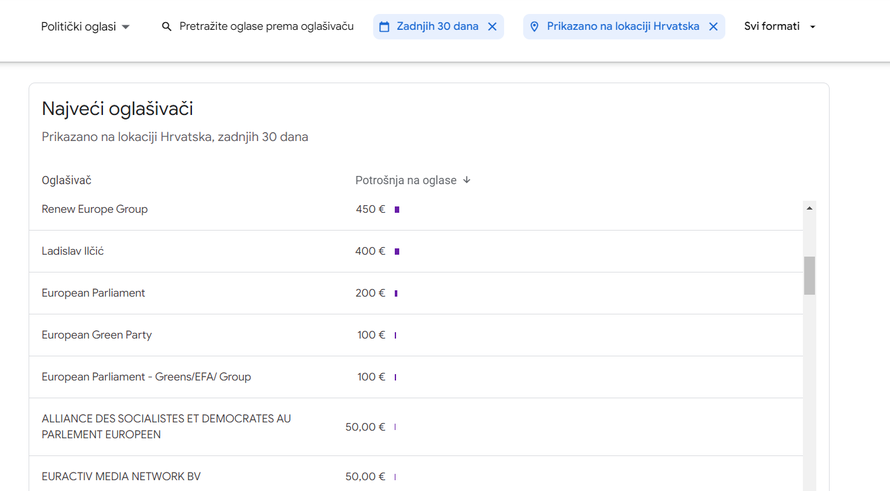Remove the Zadnjih 30 dana filter

(492, 27)
